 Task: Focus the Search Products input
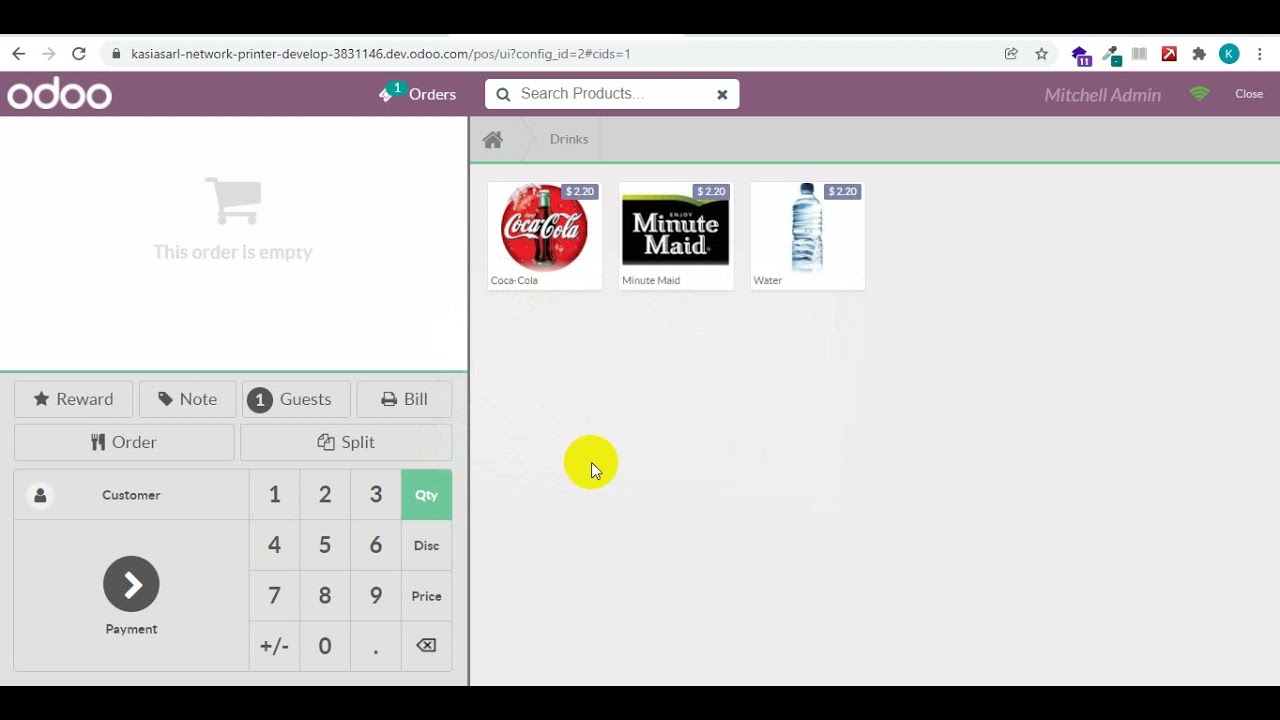click(x=612, y=94)
